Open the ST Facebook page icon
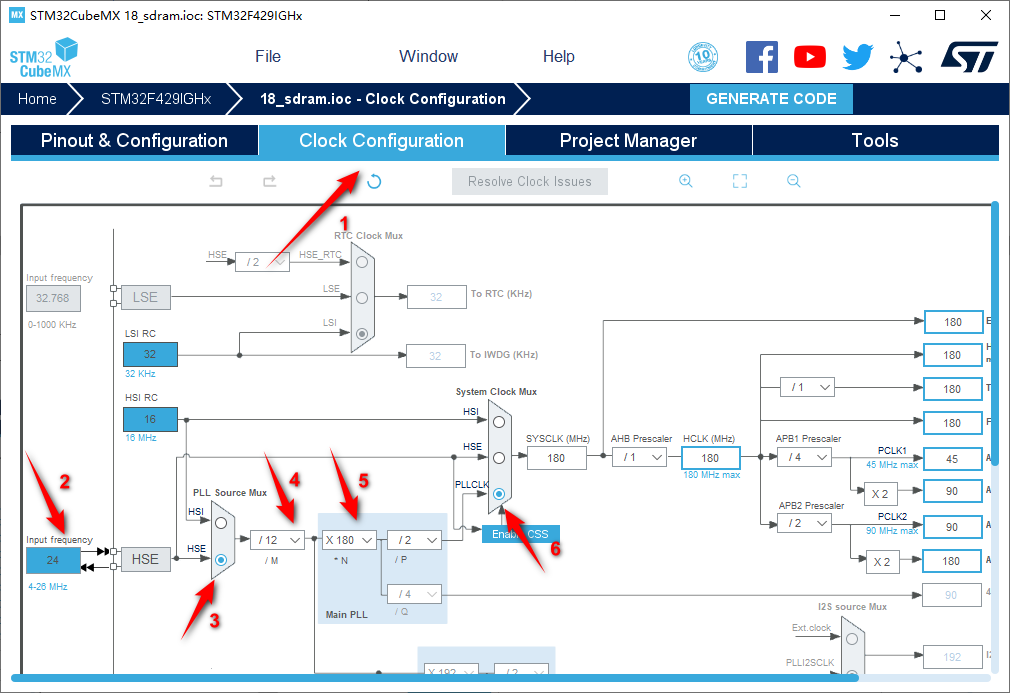Screen dimensions: 1010x693 click(x=762, y=57)
